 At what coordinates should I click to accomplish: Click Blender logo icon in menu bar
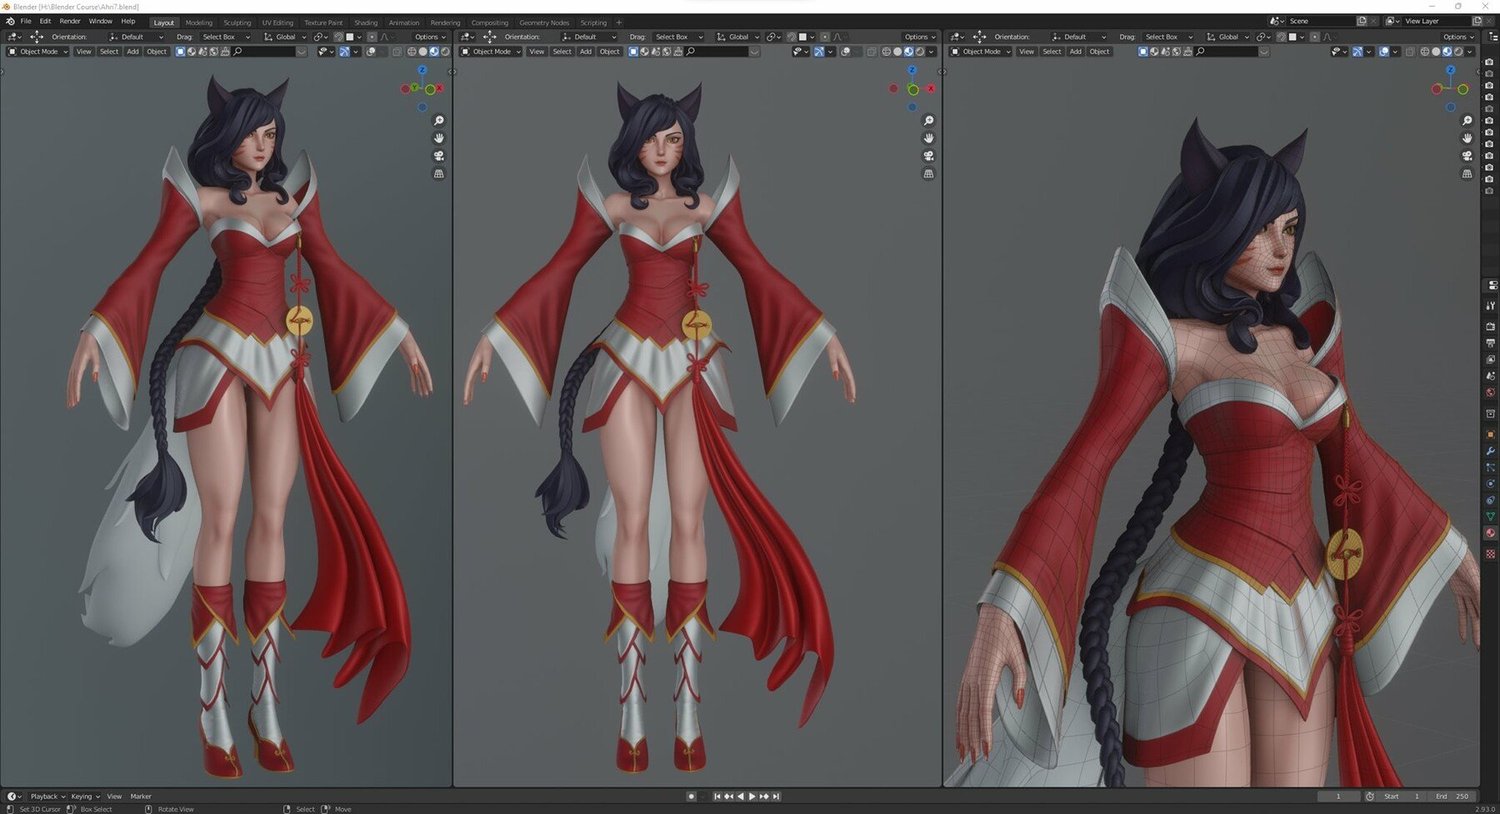tap(10, 21)
